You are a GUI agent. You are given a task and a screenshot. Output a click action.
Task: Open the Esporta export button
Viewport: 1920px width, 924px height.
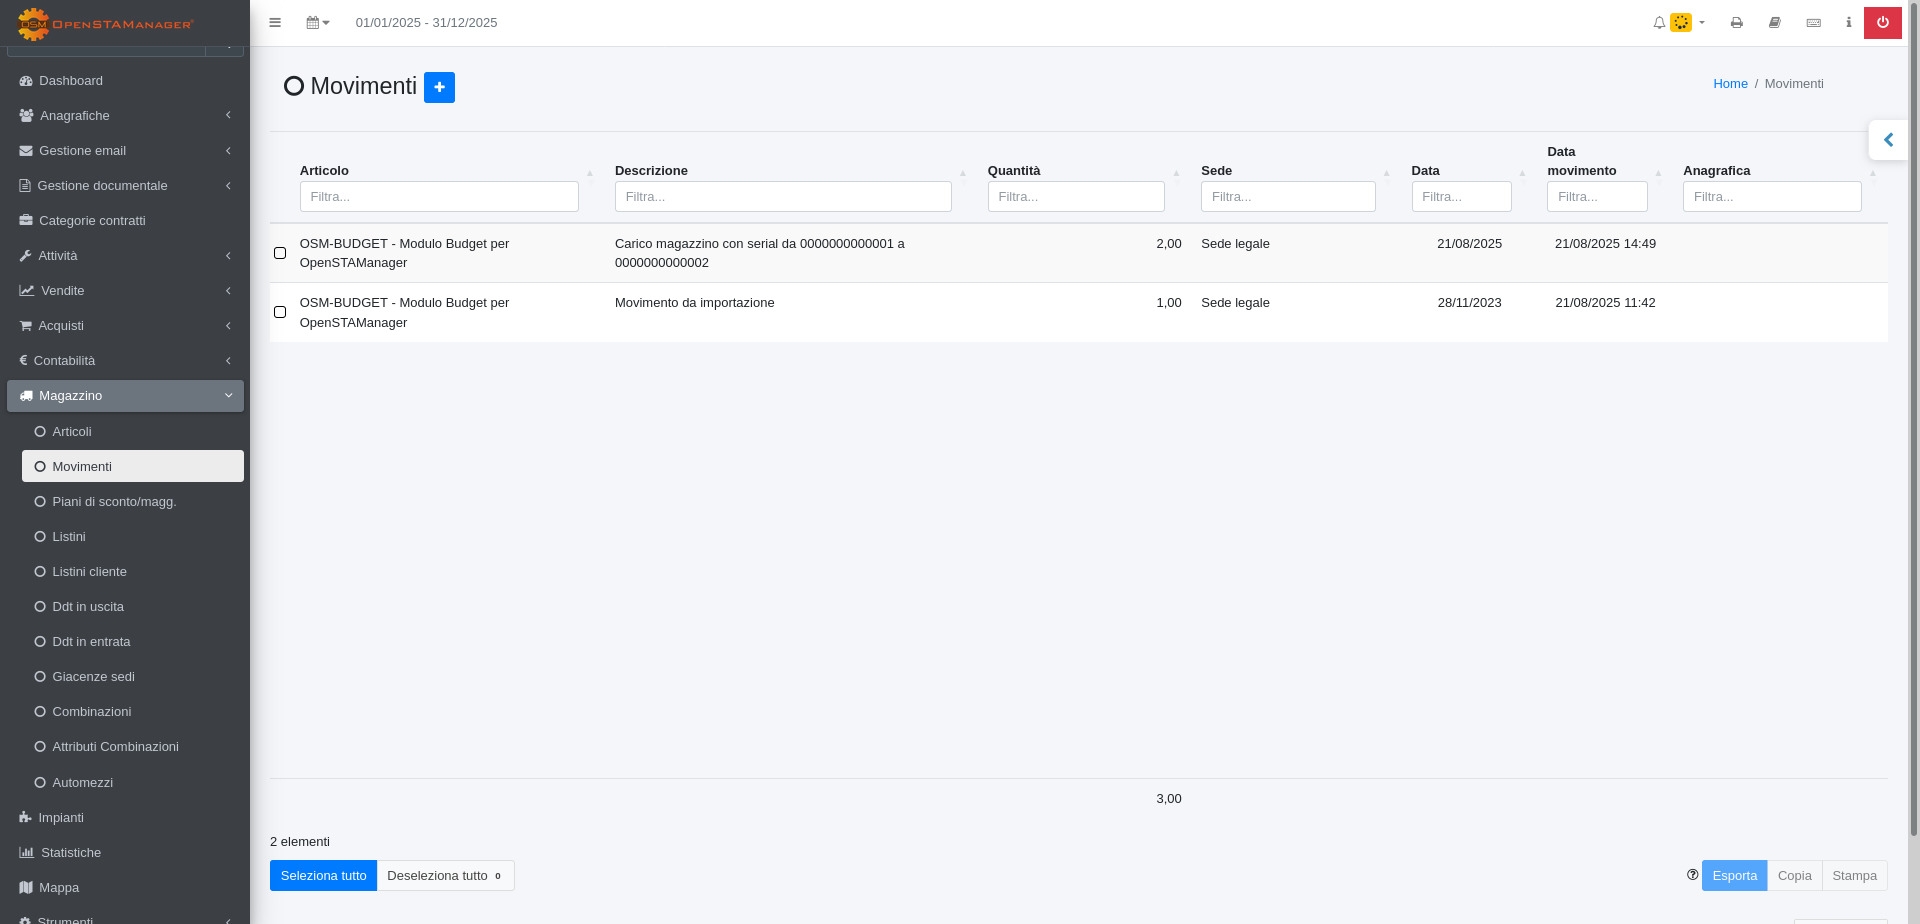coord(1734,876)
